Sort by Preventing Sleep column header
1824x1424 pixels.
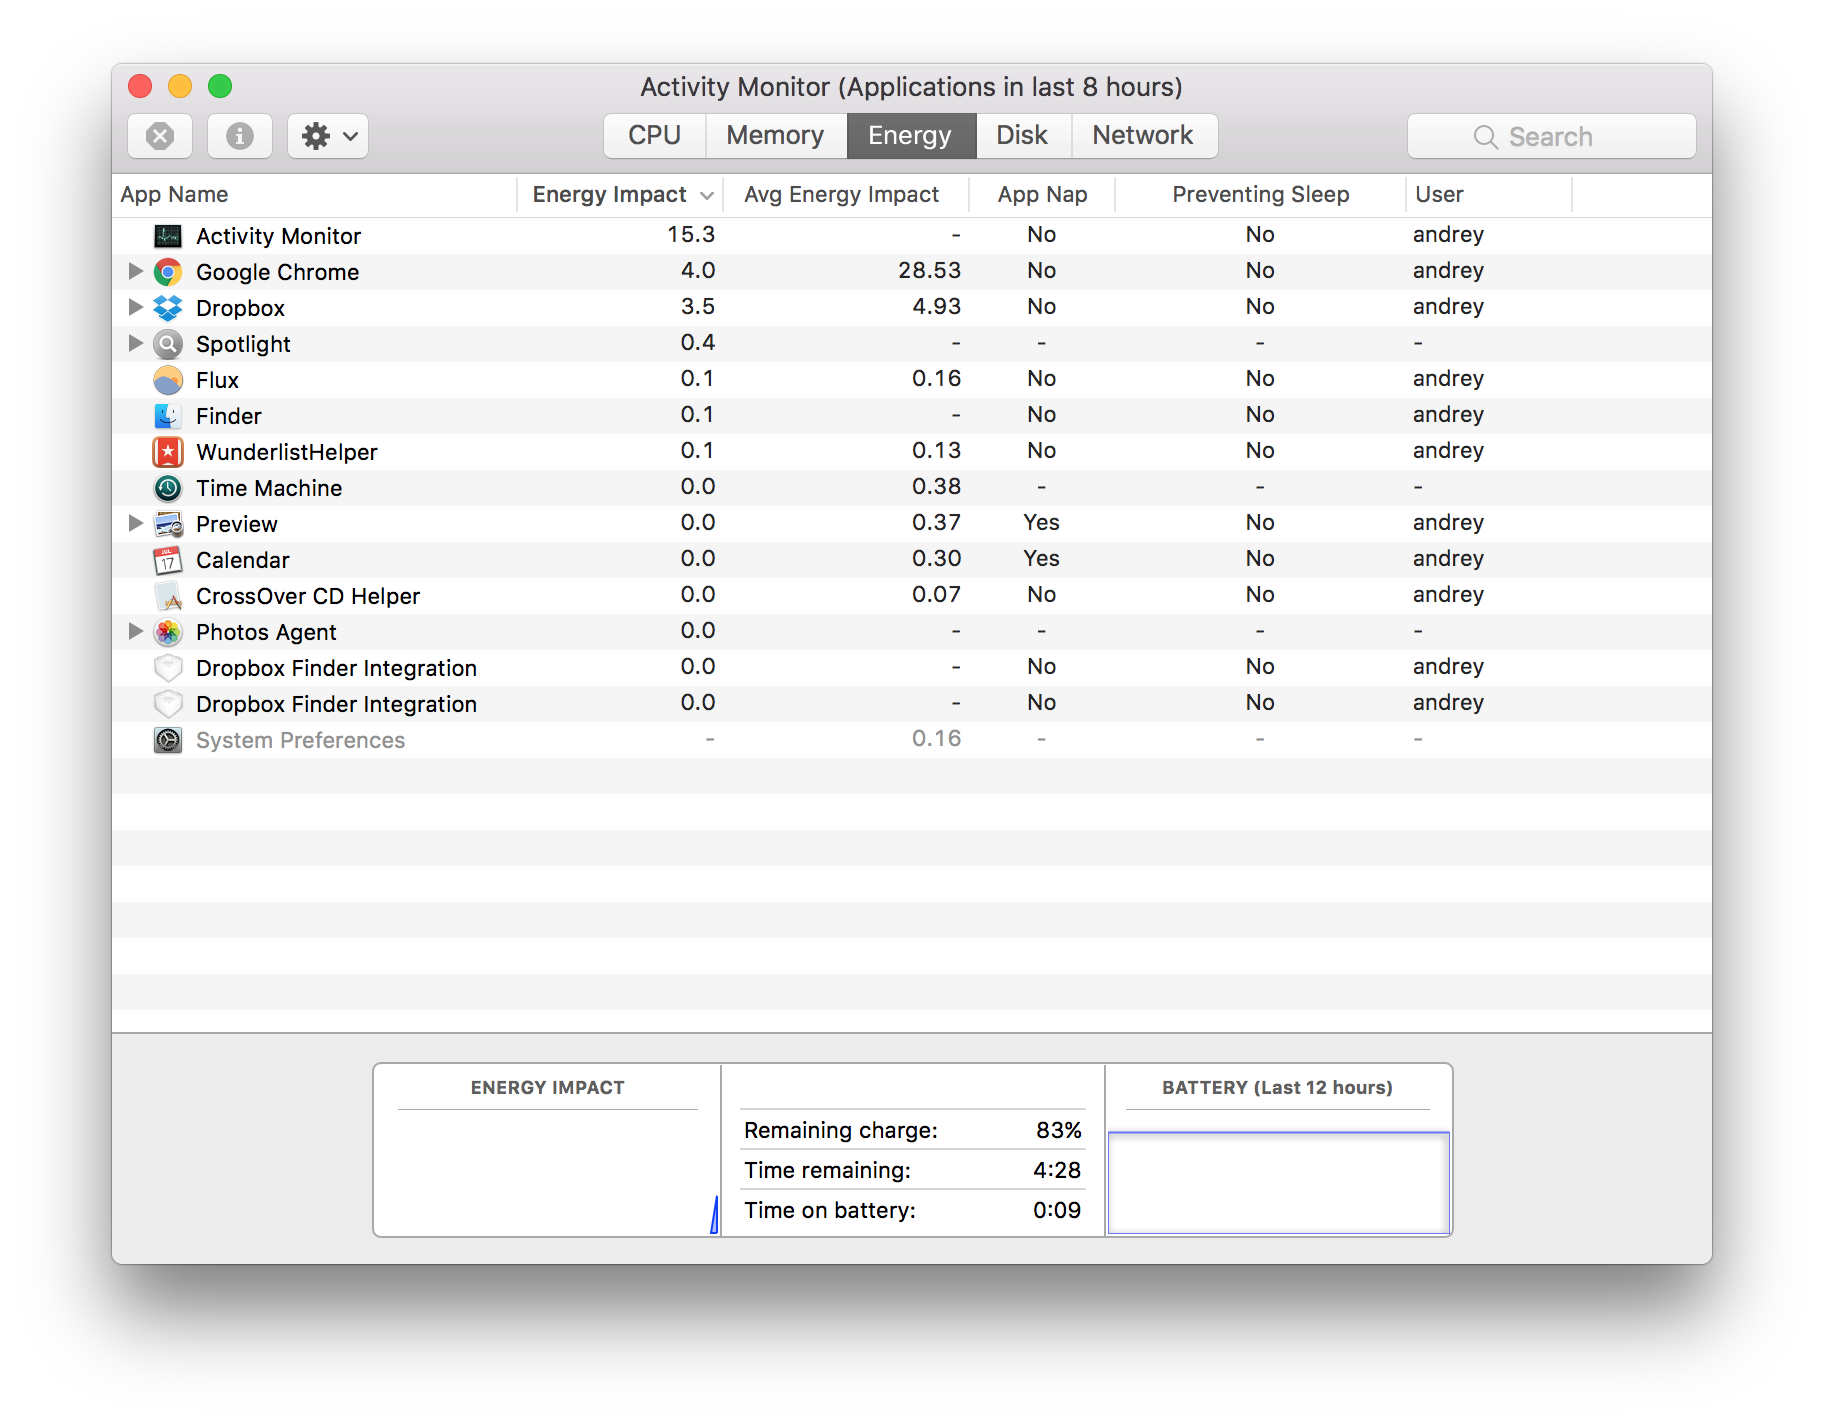(1260, 195)
